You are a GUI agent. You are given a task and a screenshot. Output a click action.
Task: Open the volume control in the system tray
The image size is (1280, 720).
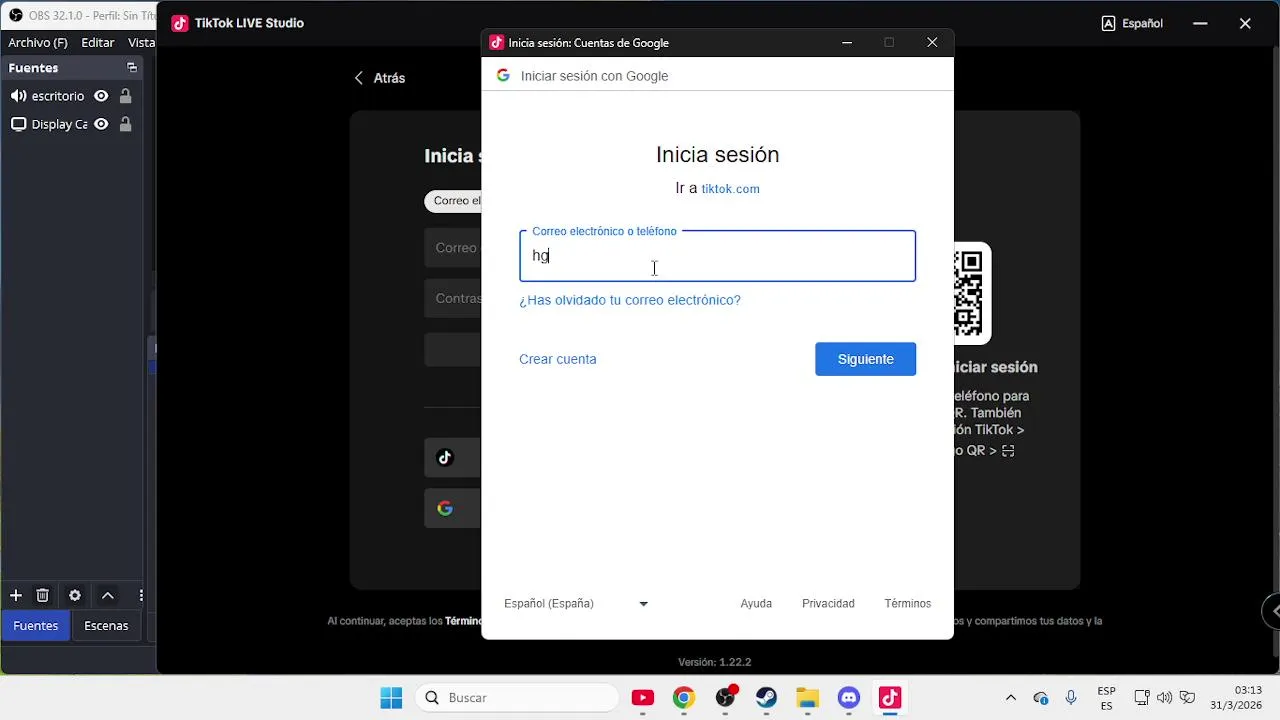[x=1164, y=698]
